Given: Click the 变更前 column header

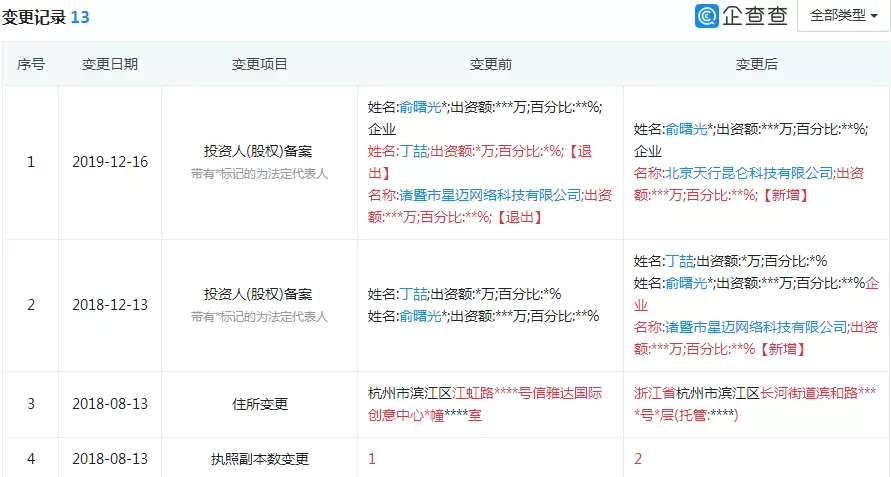Looking at the screenshot, I should (x=490, y=64).
